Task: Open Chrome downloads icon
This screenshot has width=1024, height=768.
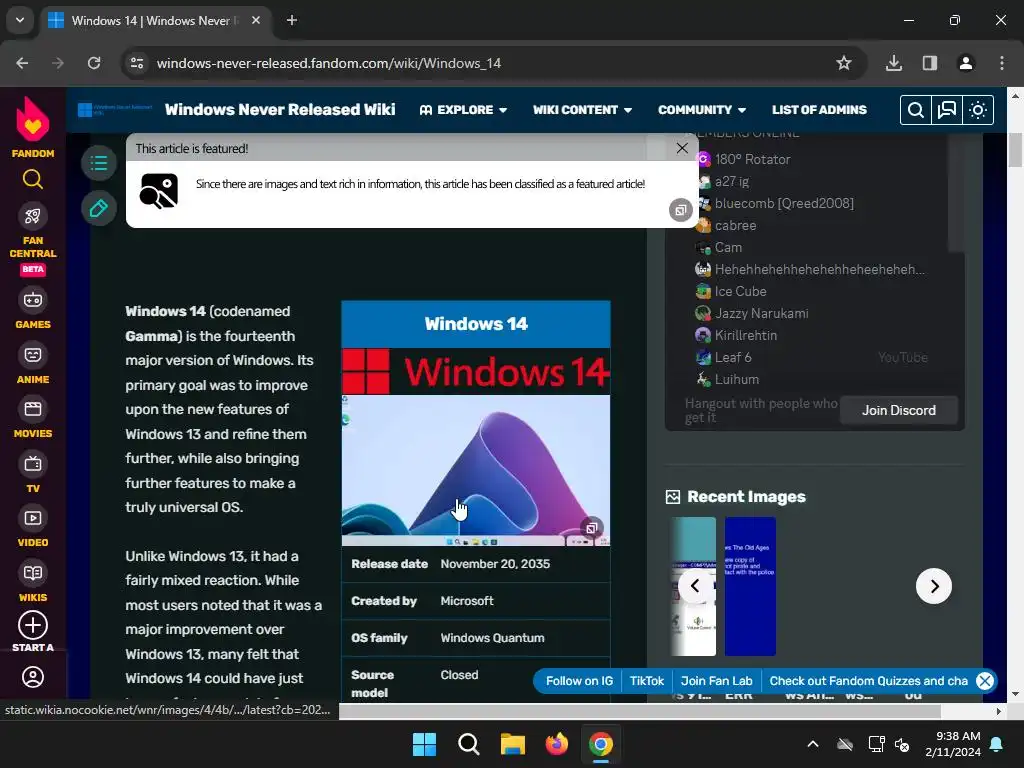Action: (894, 63)
